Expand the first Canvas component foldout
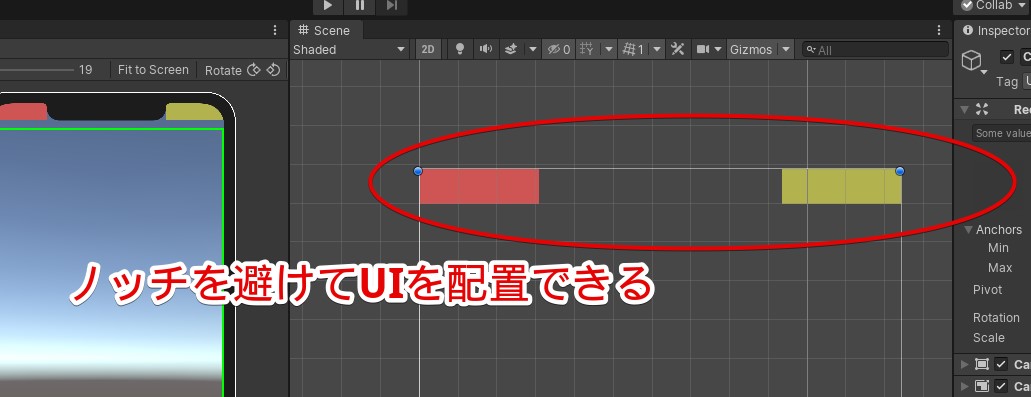Viewport: 1031px width, 397px height. coord(965,364)
